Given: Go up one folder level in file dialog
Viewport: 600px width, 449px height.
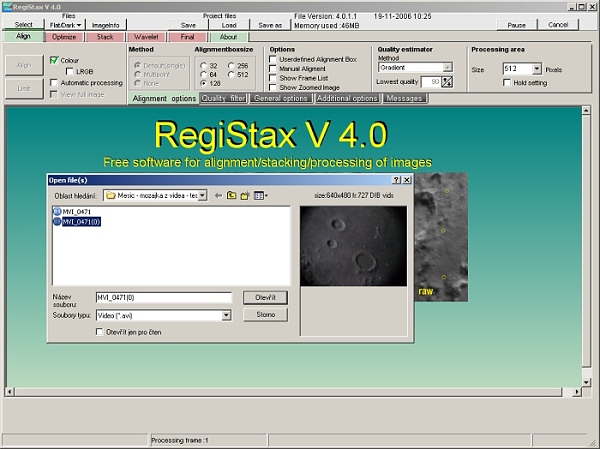Looking at the screenshot, I should click(232, 196).
